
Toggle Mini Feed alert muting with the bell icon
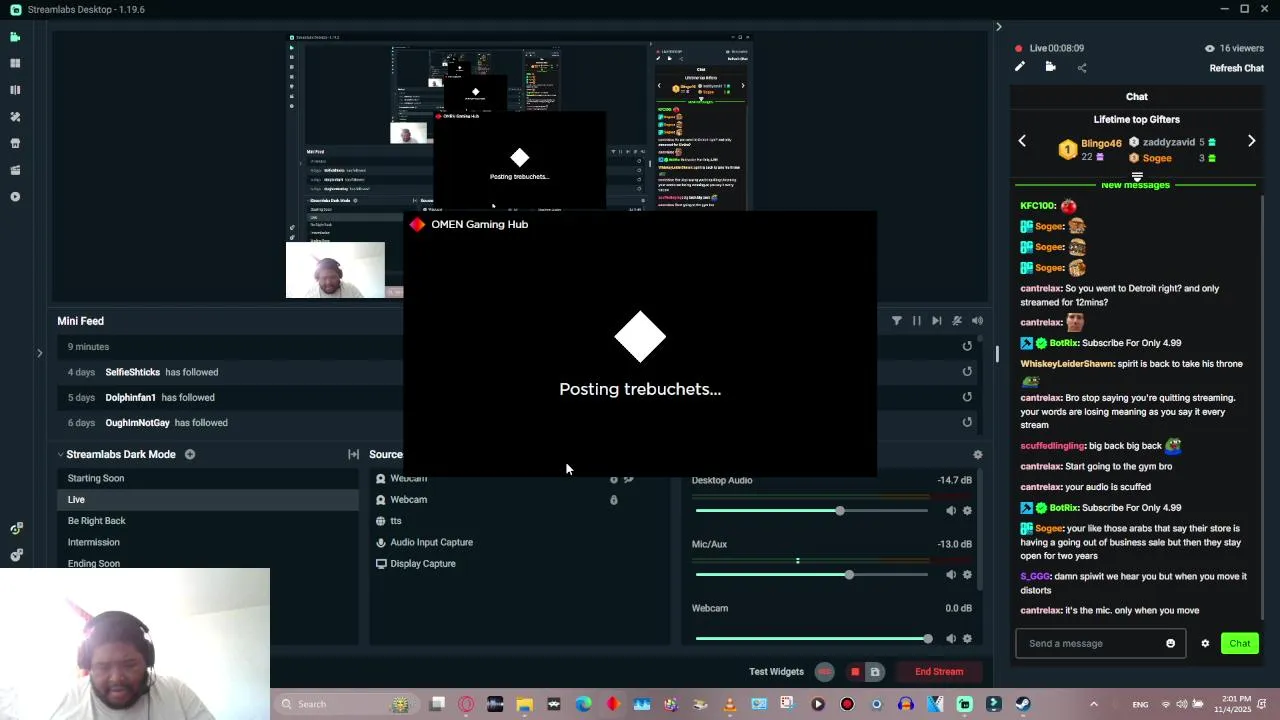pos(957,321)
